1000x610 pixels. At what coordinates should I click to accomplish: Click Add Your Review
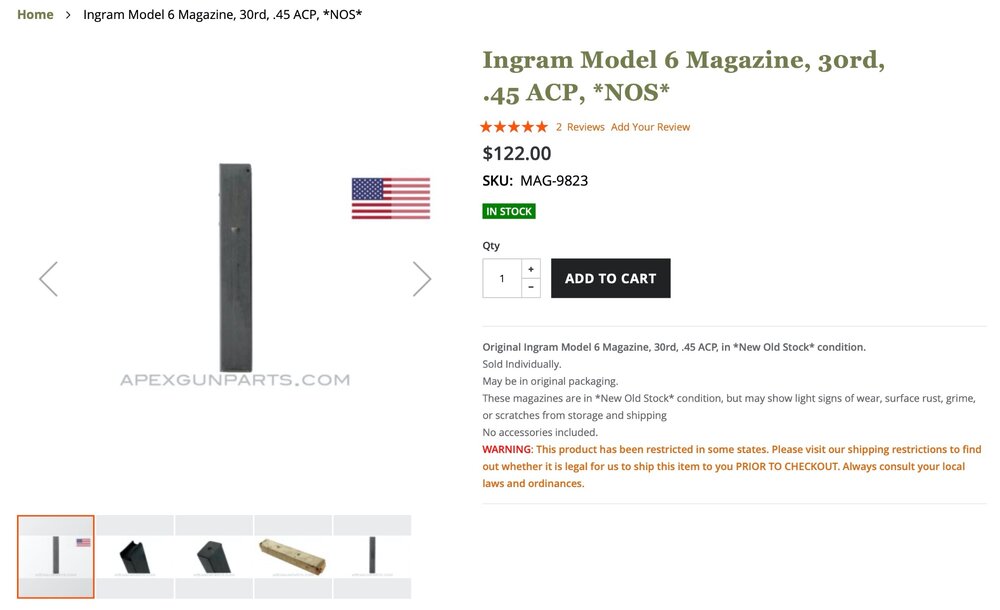[651, 127]
